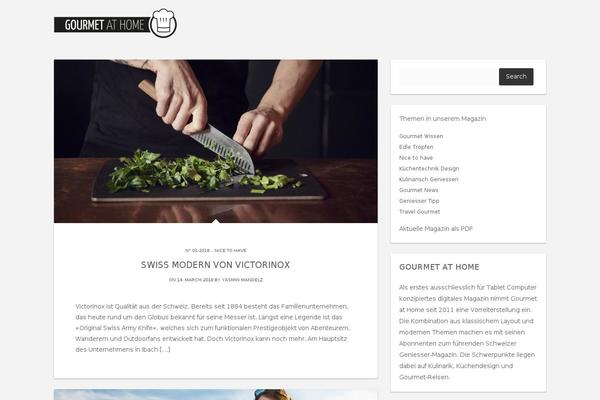Click the 14 March 2018 post date

(195, 280)
